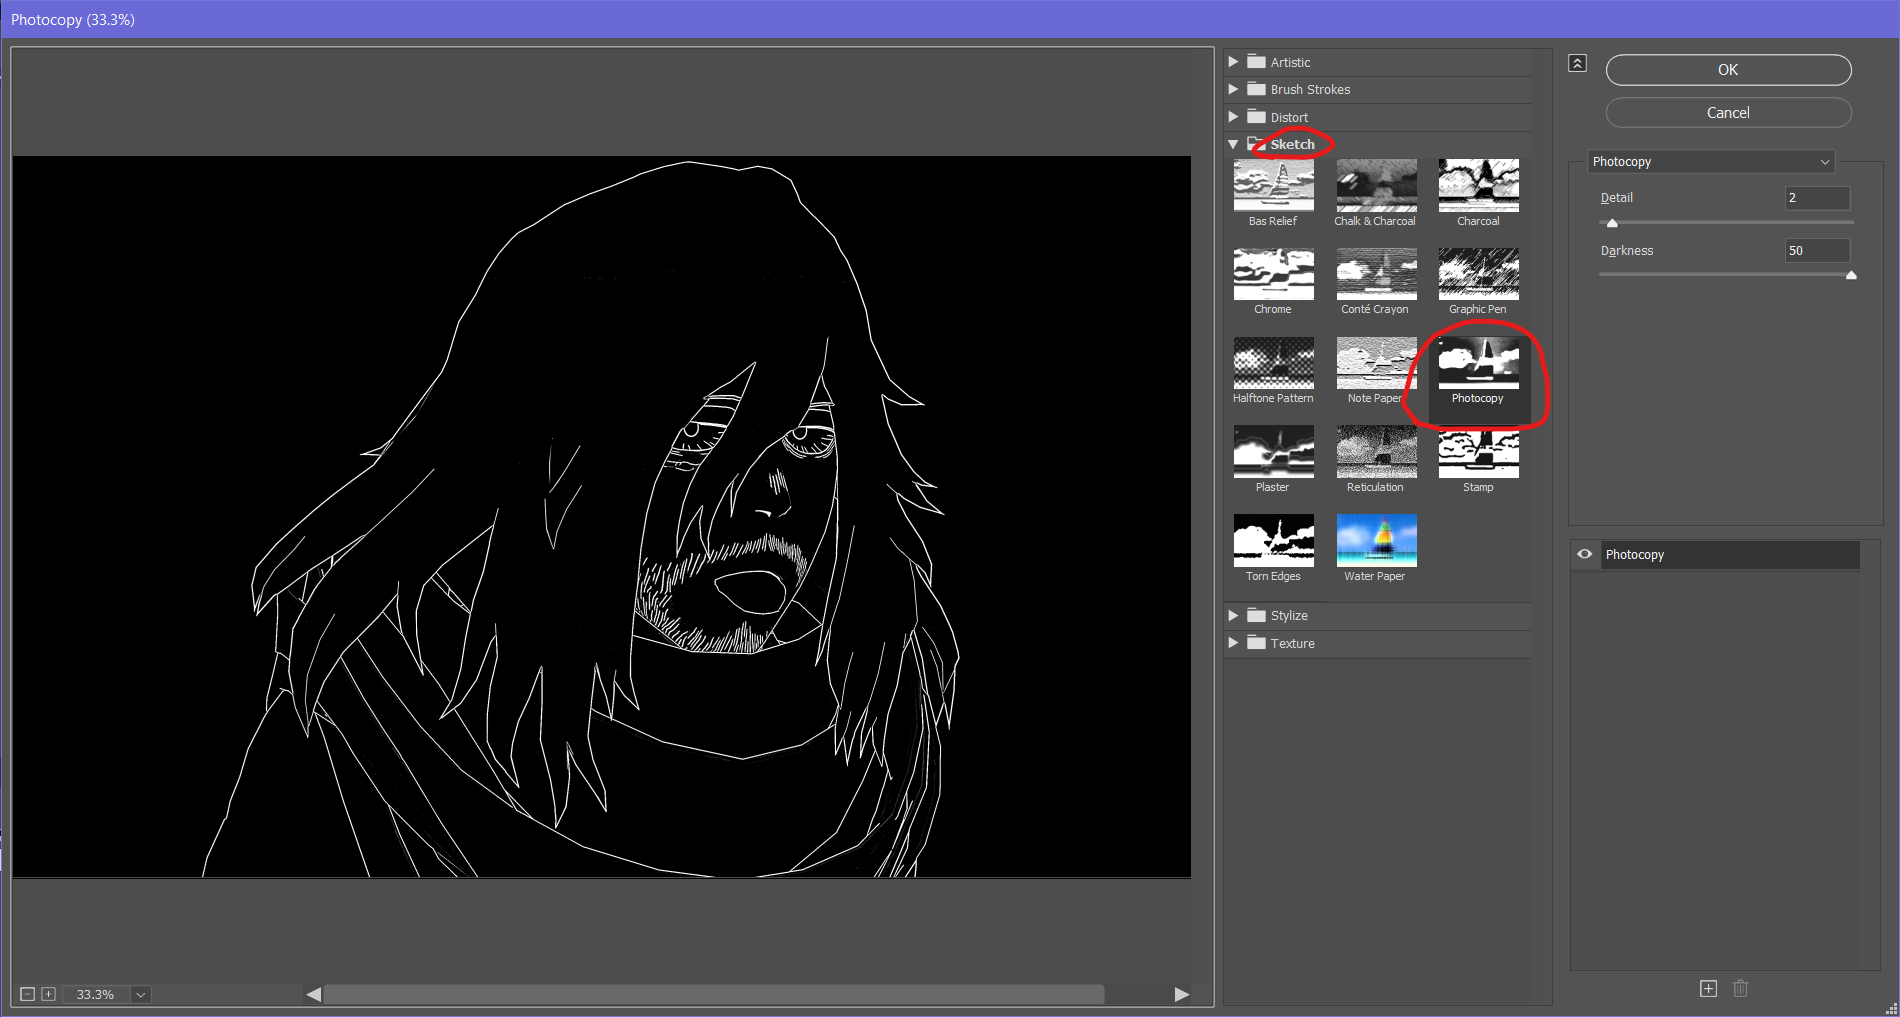Apply the Note Paper filter

click(x=1376, y=363)
